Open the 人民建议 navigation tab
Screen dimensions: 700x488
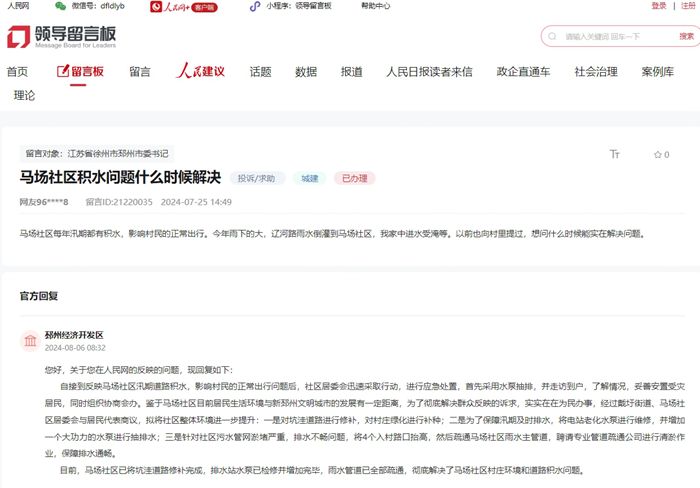(x=200, y=71)
